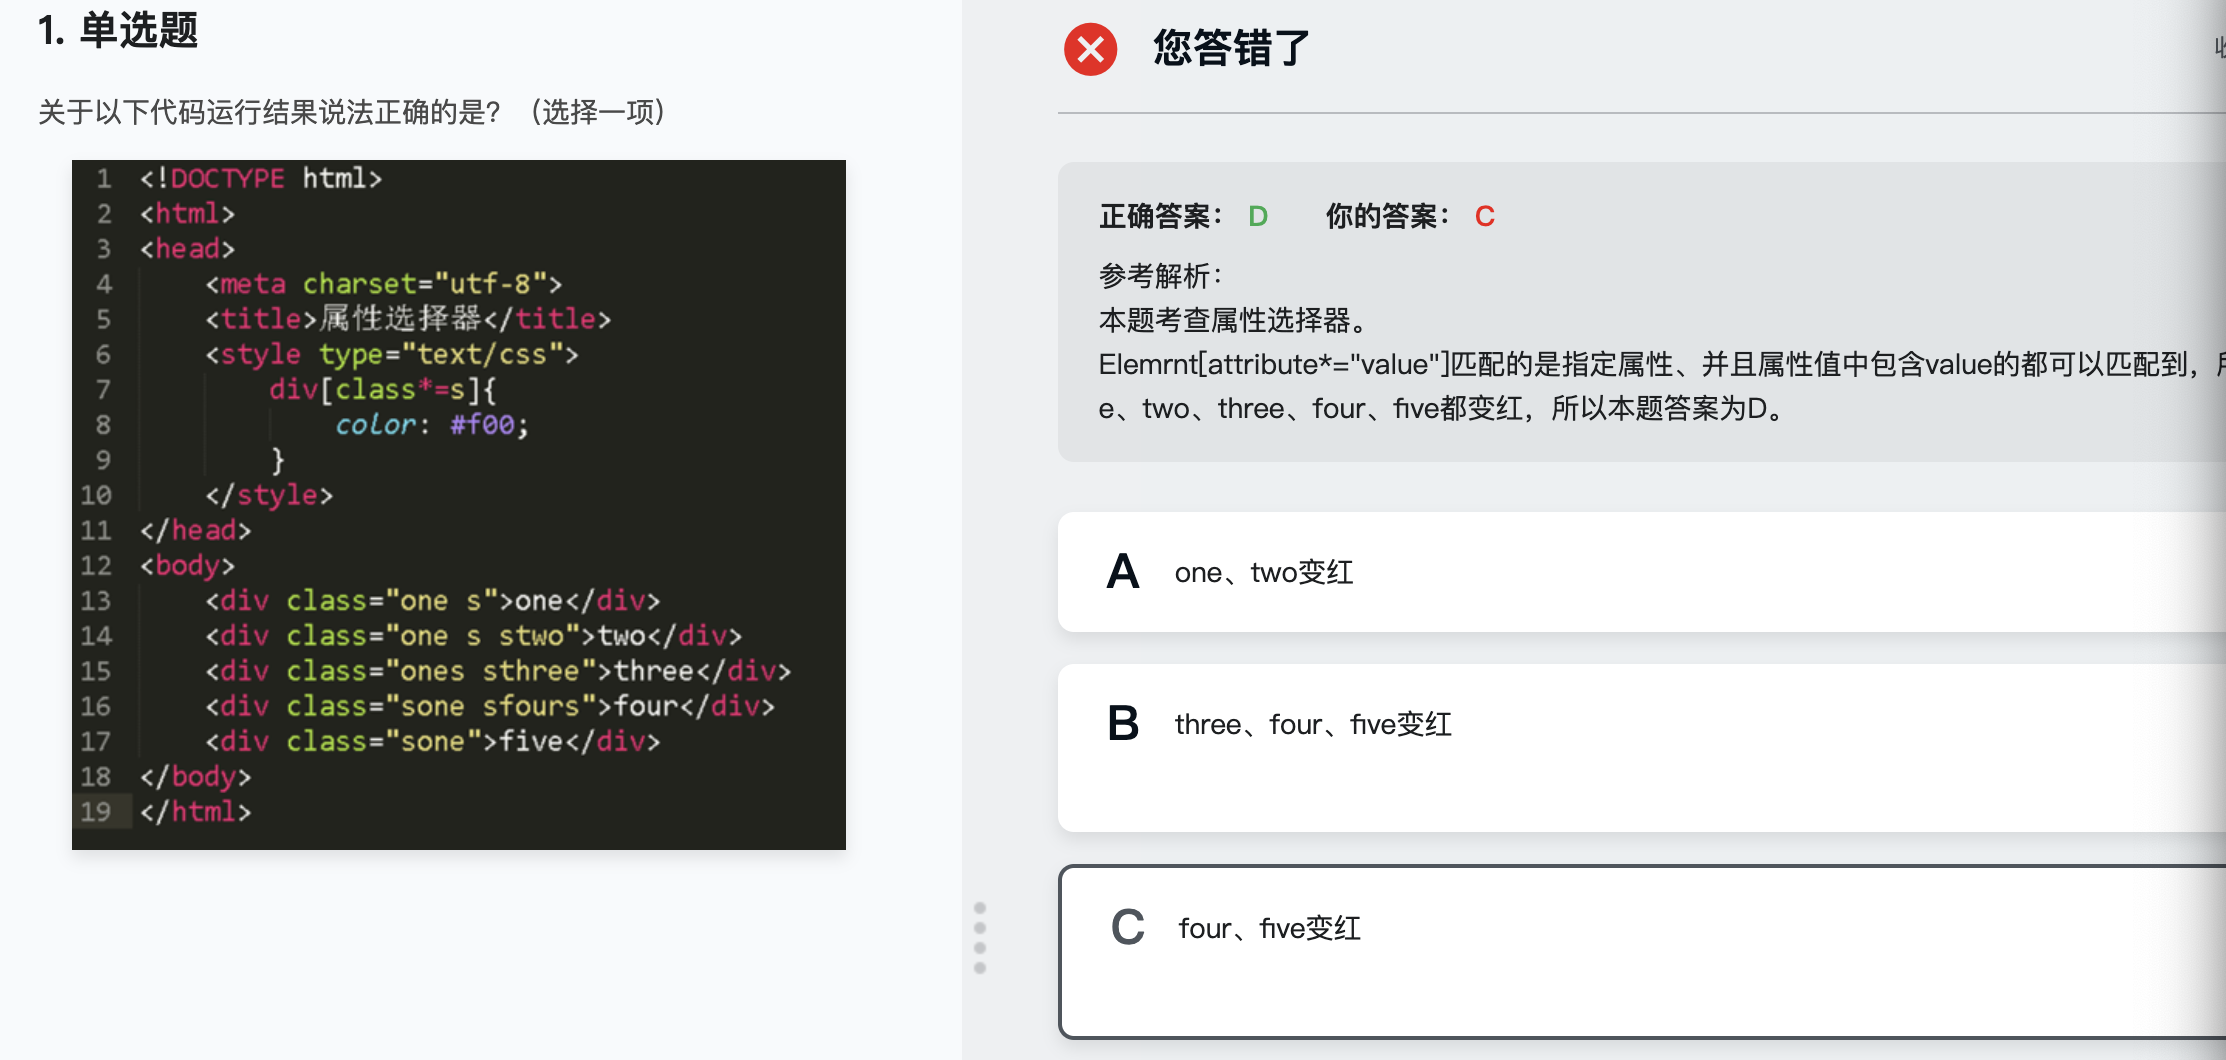Screen dimensions: 2226x1060
Task: Click the '您答错了' result heading
Action: pos(1231,48)
